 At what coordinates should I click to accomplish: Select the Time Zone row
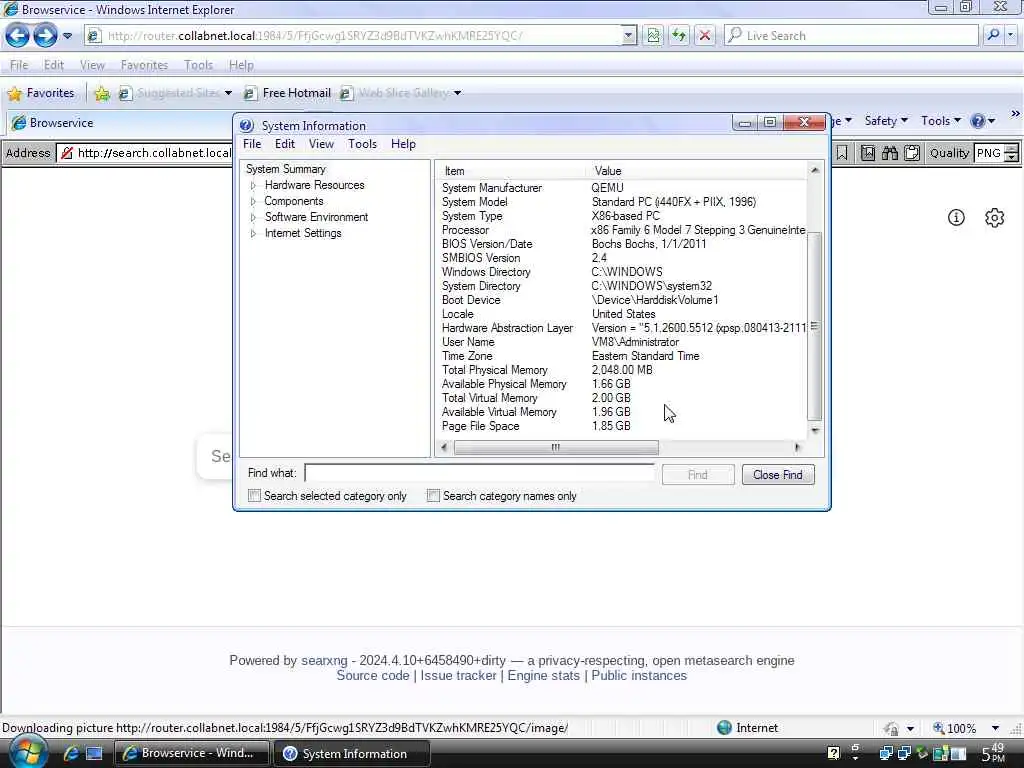click(x=622, y=356)
